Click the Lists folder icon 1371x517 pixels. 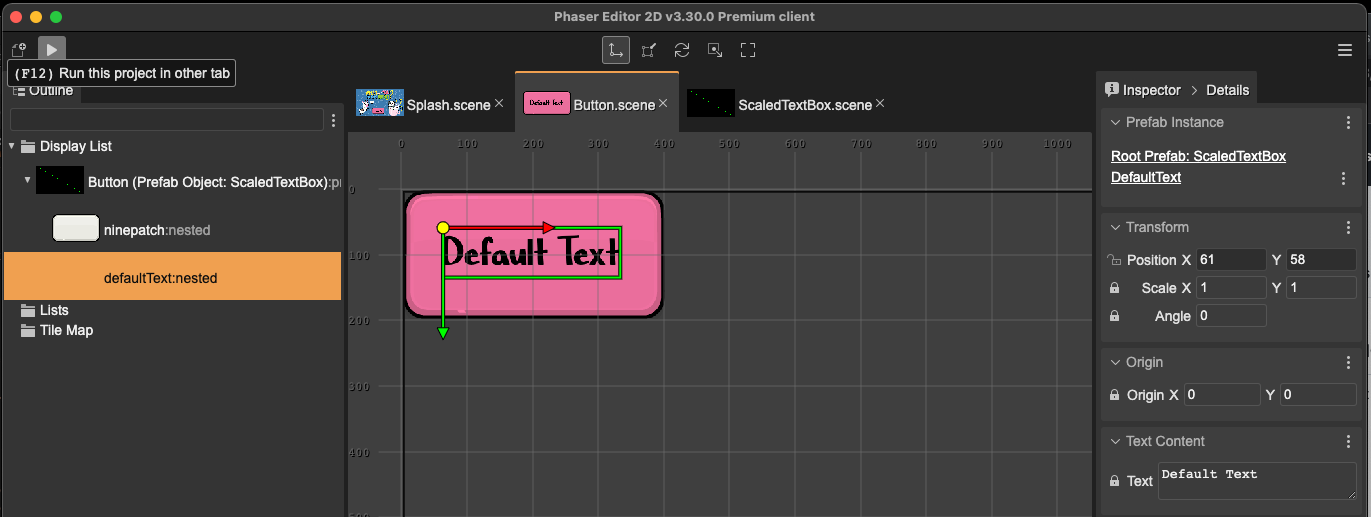(28, 310)
